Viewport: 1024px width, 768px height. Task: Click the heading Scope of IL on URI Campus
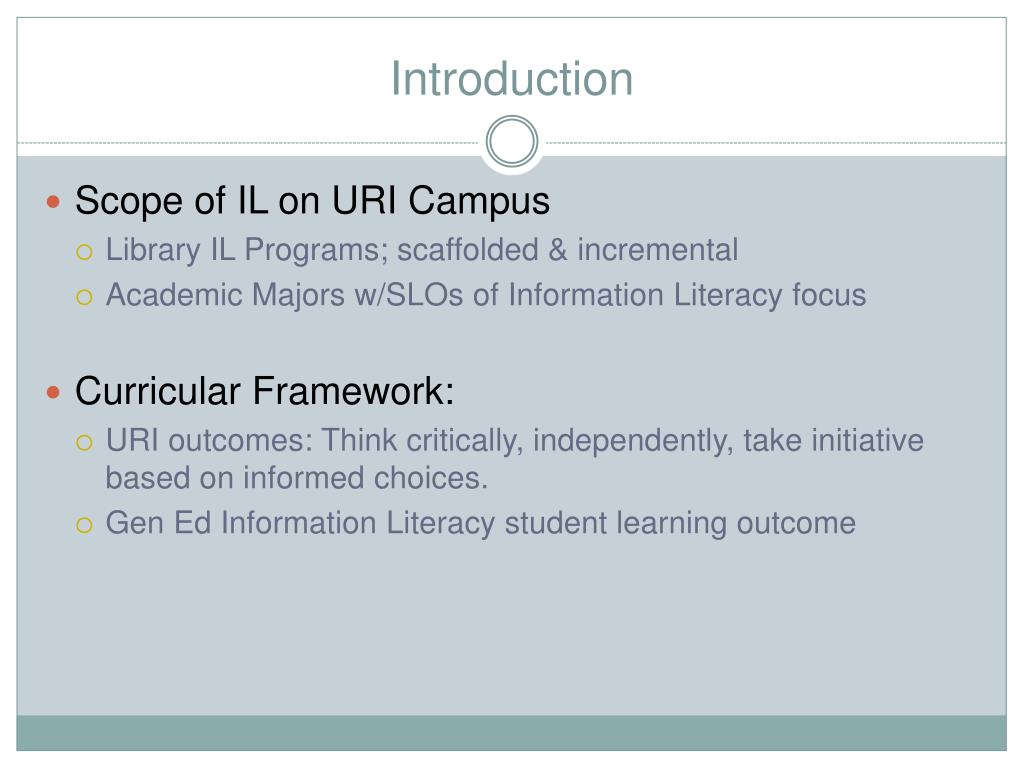point(312,200)
